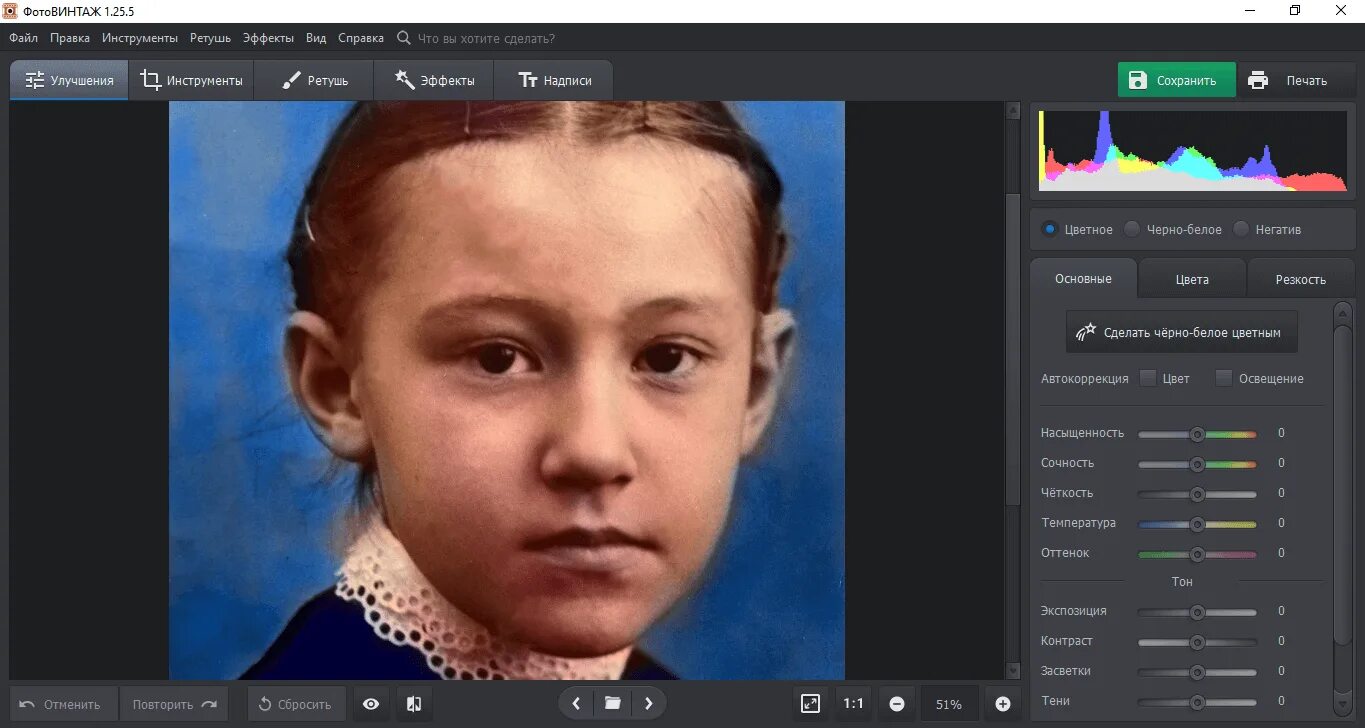Open the Вид menu

click(316, 38)
